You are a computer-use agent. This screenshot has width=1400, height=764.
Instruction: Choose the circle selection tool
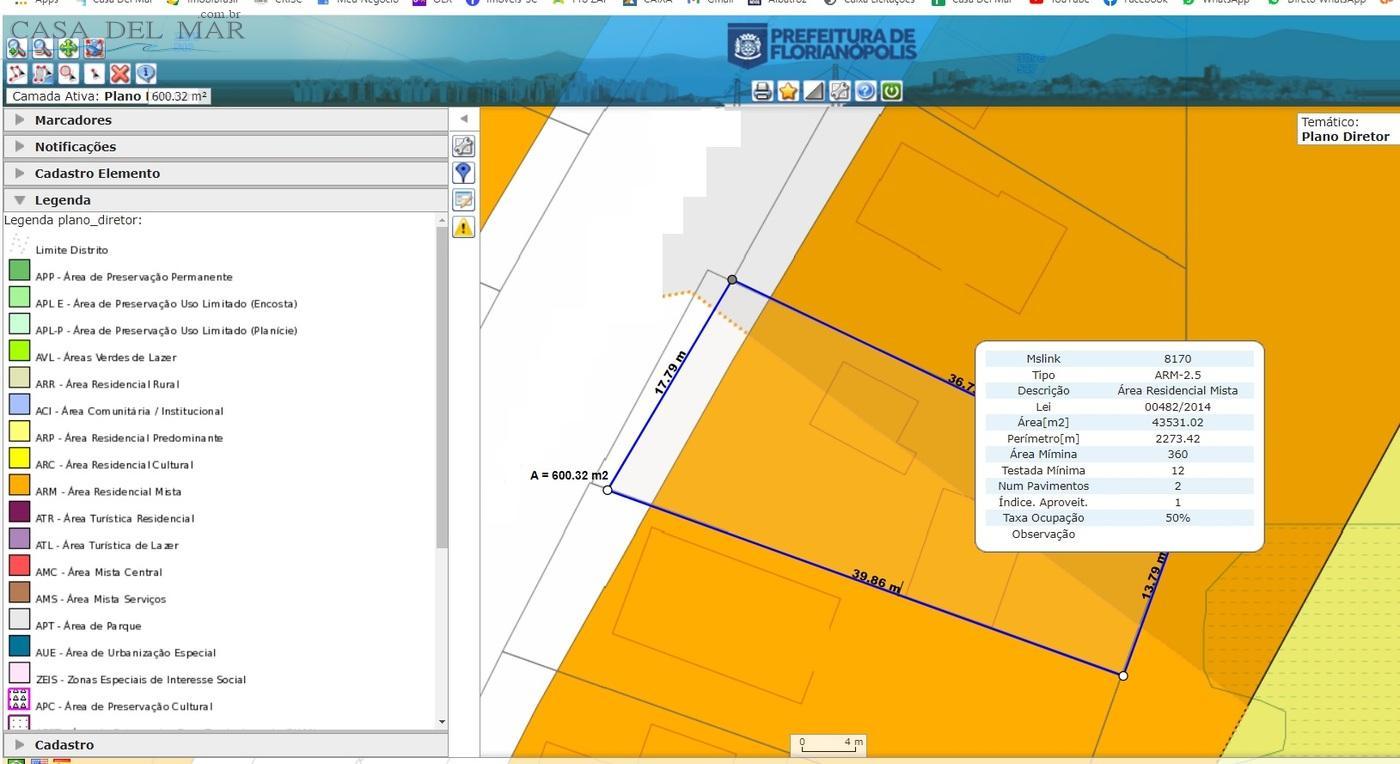[68, 74]
